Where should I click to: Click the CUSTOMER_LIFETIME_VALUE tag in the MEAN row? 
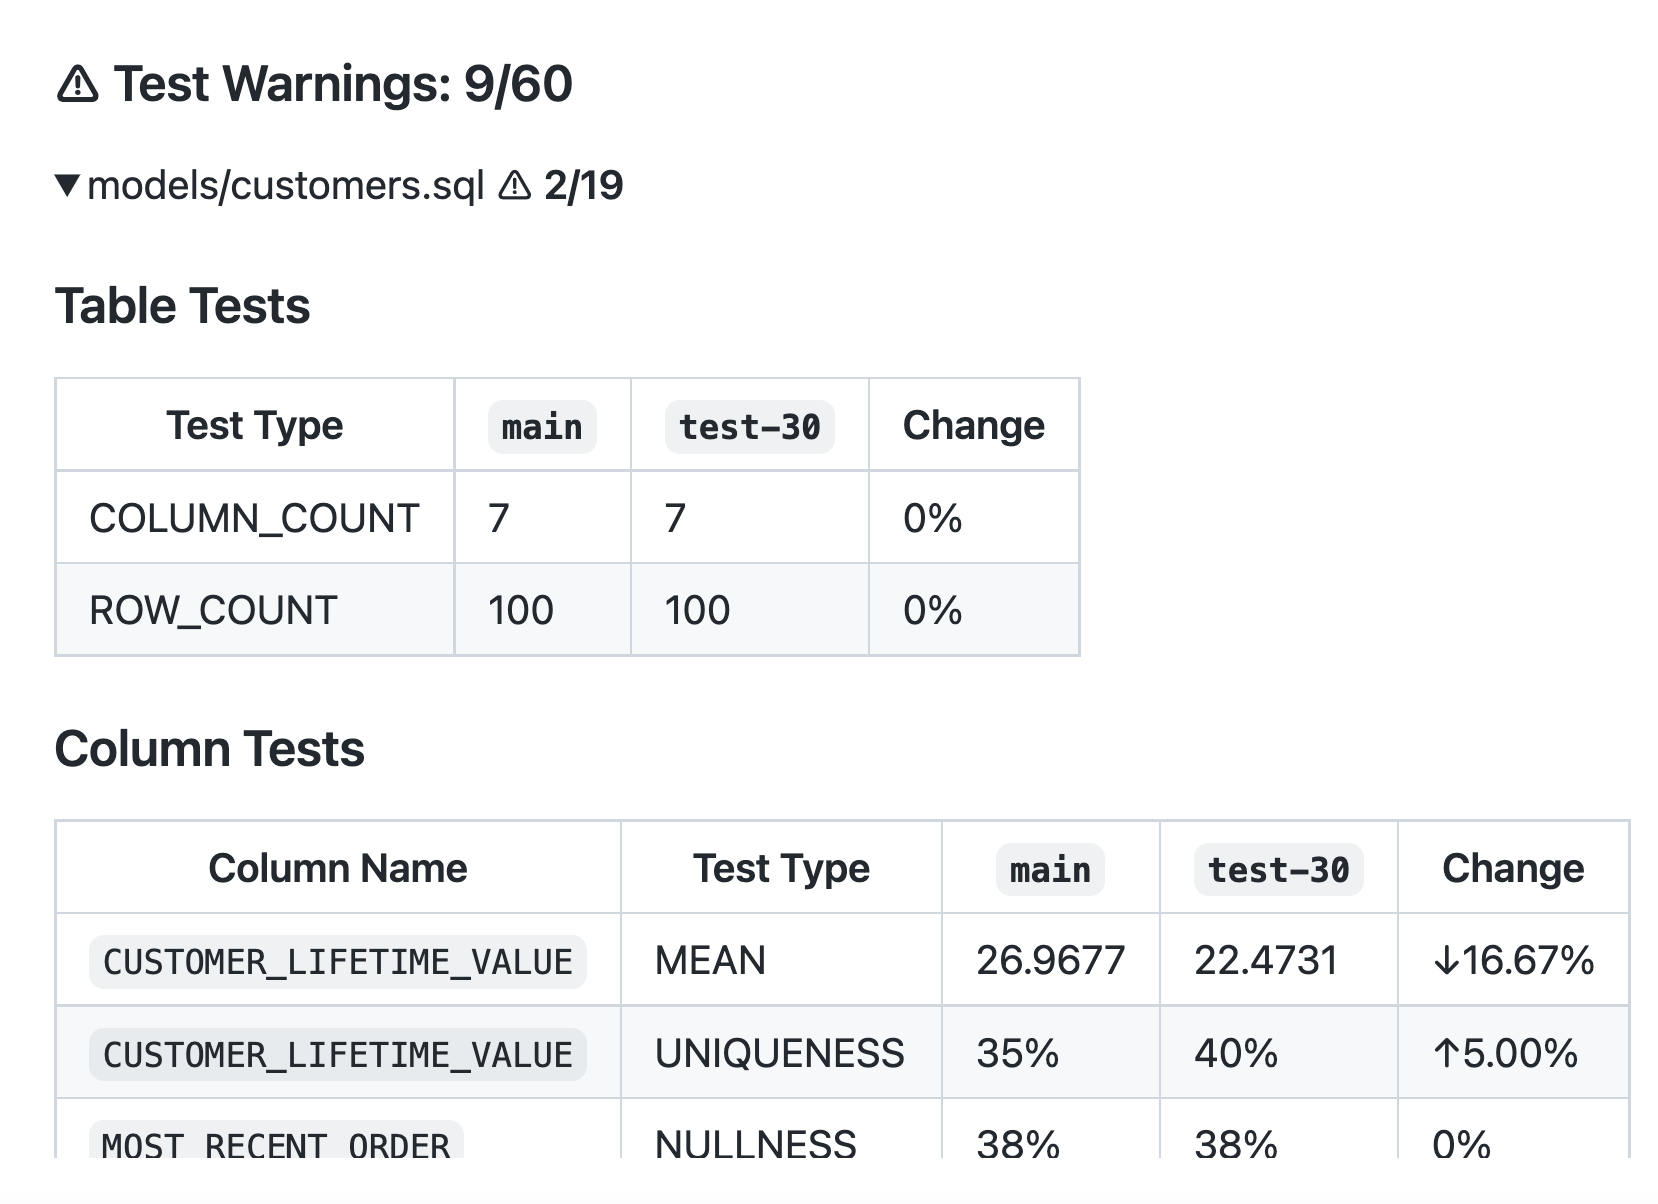pyautogui.click(x=338, y=962)
